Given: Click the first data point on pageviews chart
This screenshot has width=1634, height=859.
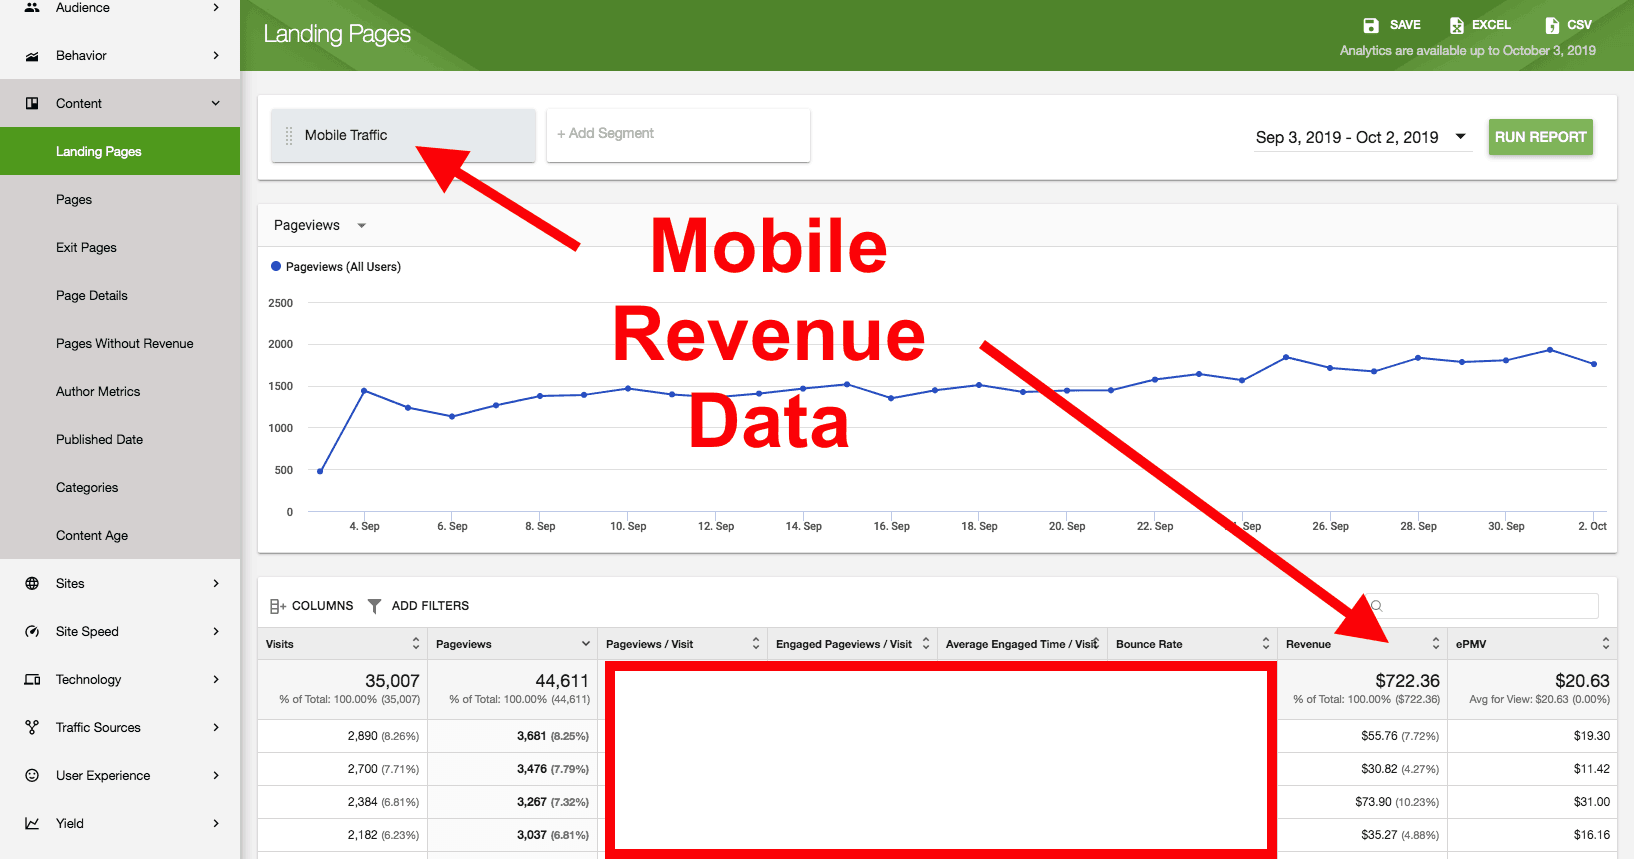Looking at the screenshot, I should point(320,471).
